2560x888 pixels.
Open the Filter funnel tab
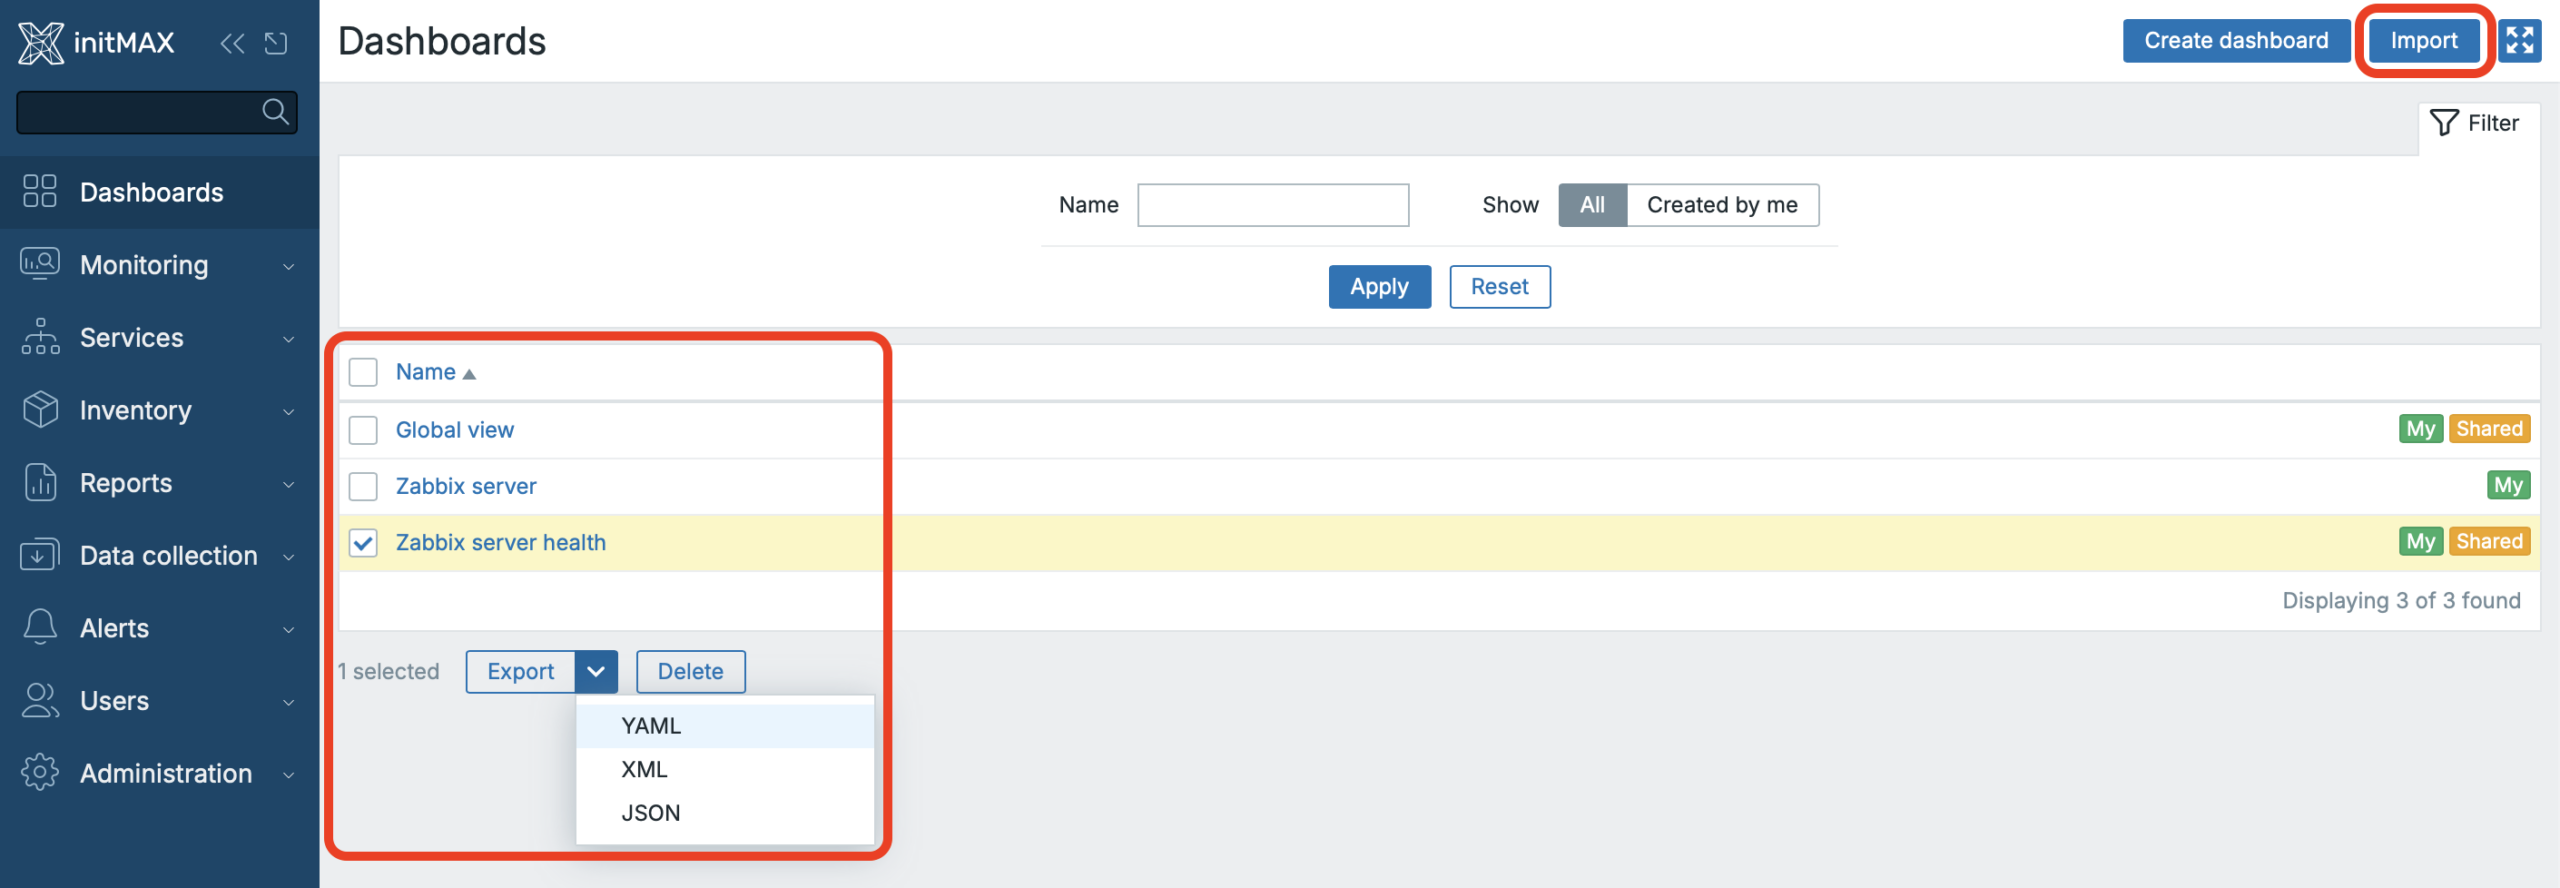2476,123
